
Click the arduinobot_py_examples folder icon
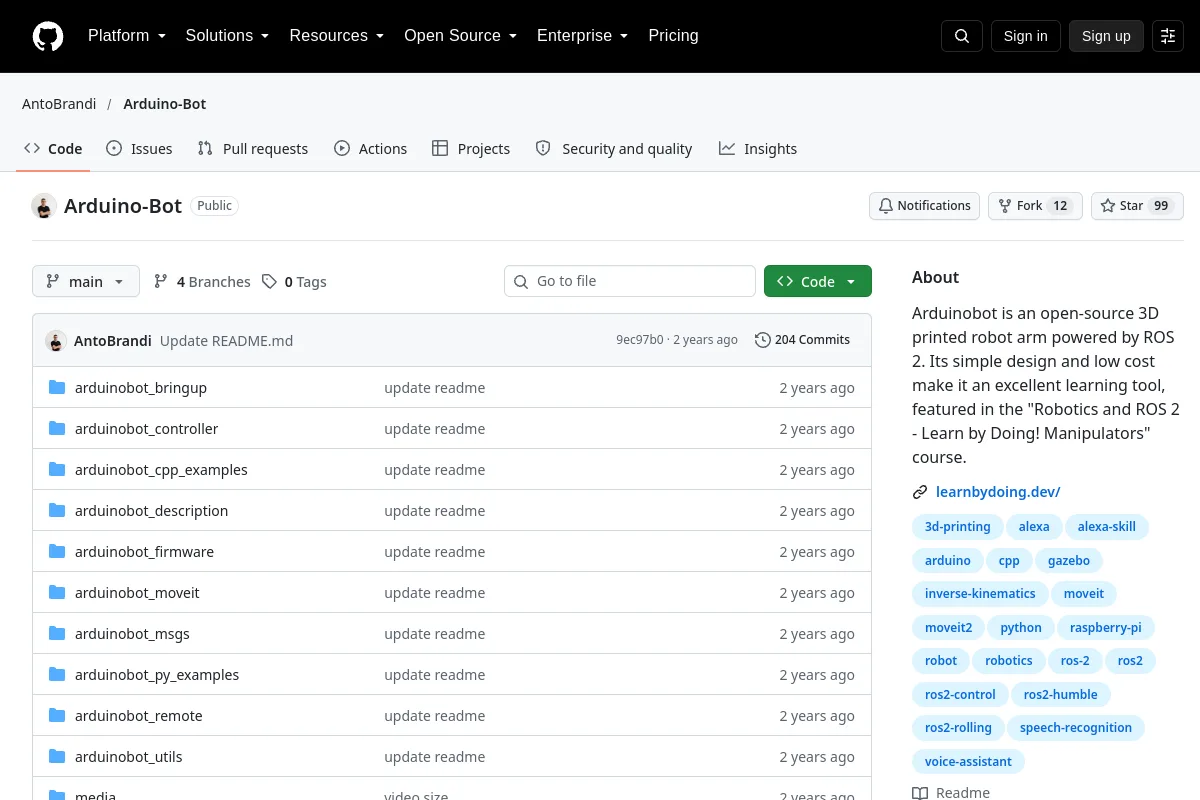click(x=57, y=674)
